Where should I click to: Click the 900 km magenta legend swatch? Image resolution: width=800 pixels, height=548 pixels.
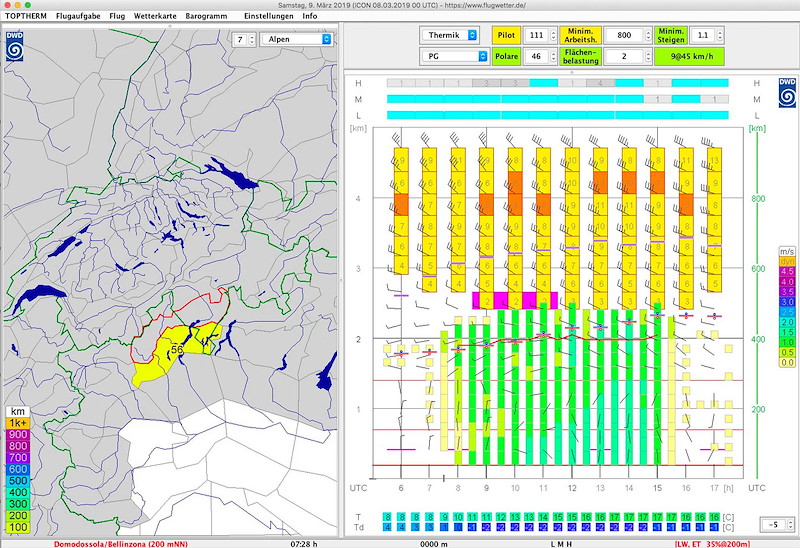pyautogui.click(x=18, y=436)
